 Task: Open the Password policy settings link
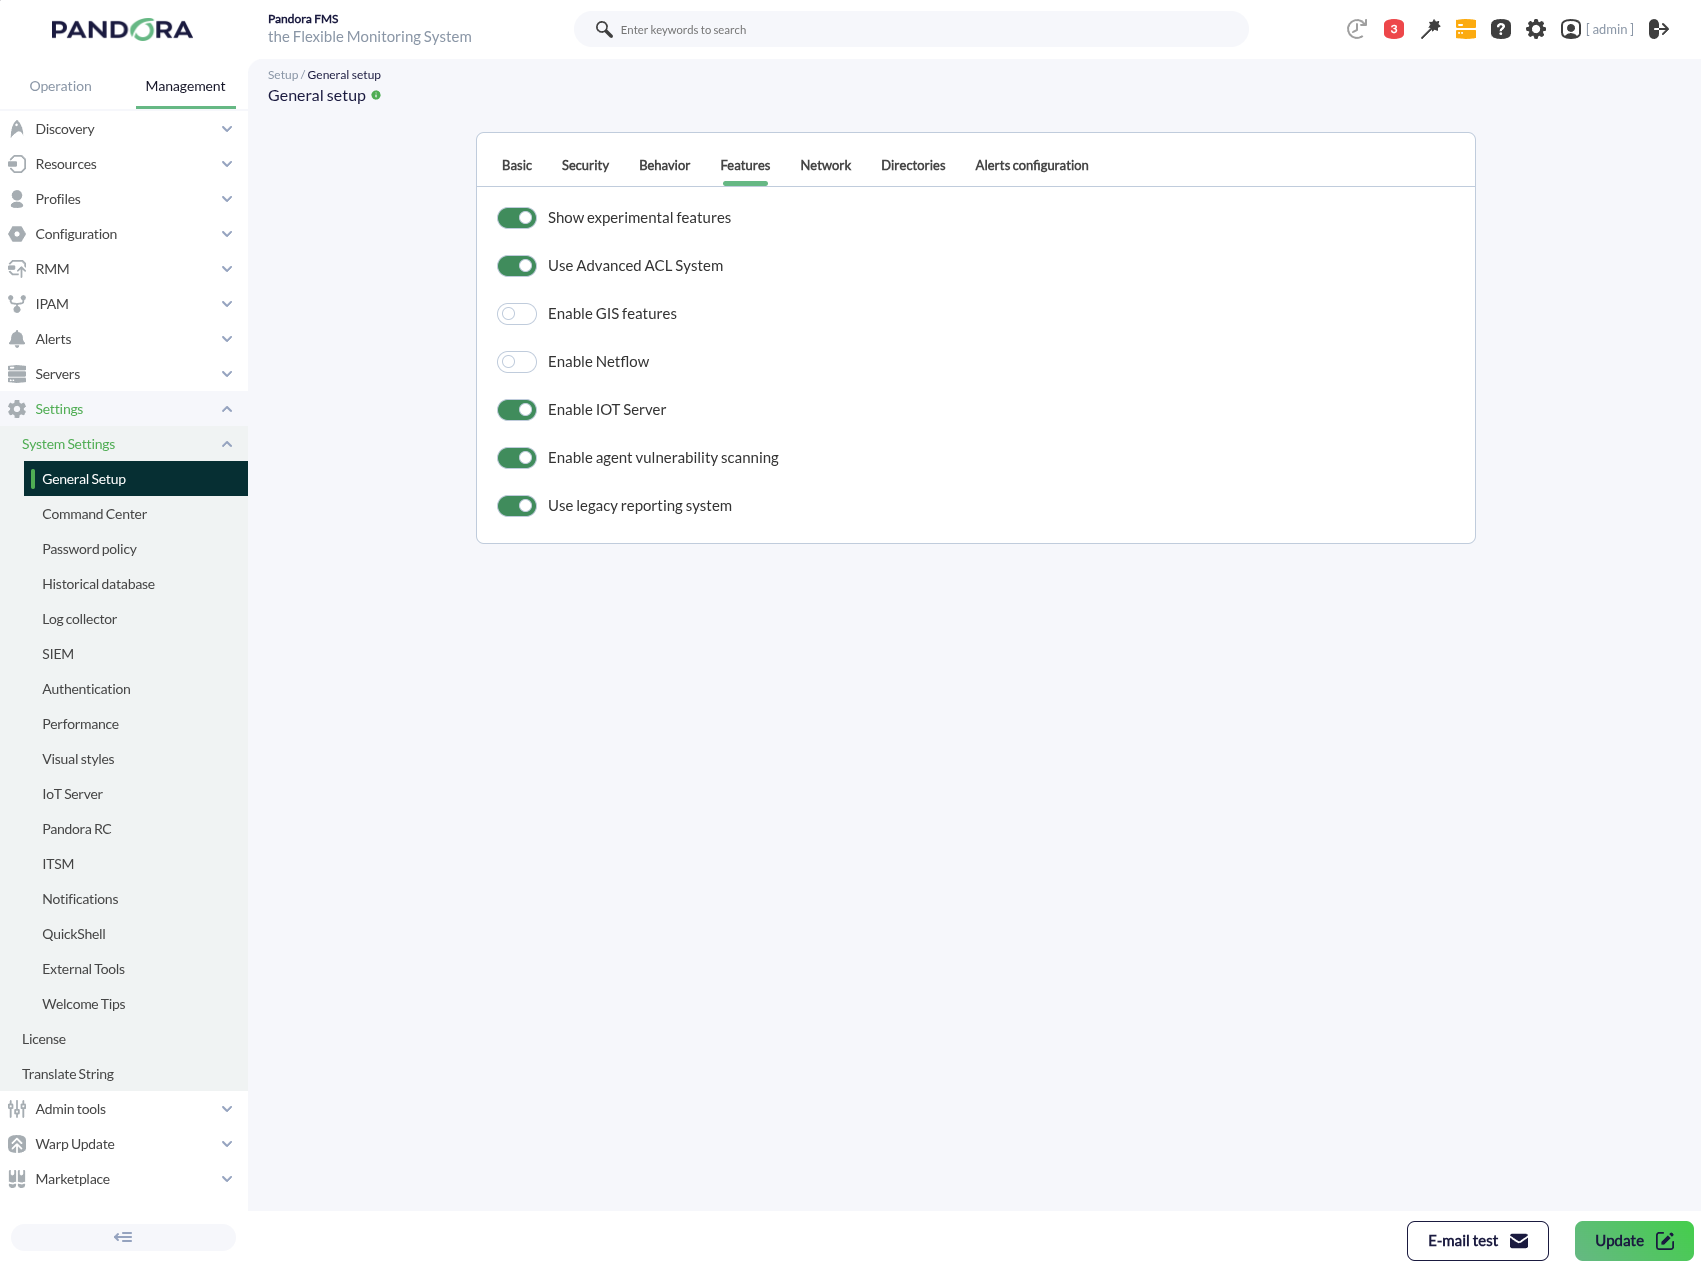pos(90,549)
